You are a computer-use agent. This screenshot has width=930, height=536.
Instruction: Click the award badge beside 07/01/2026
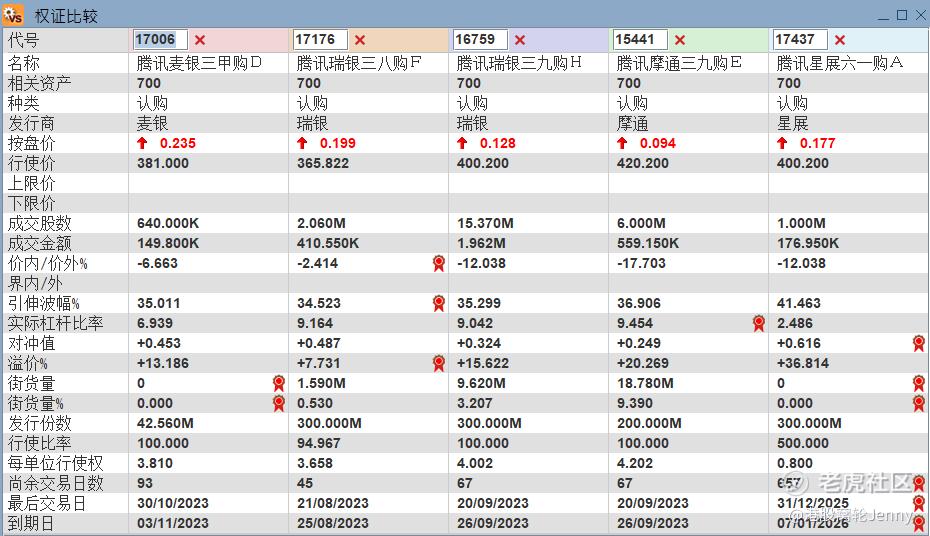pyautogui.click(x=919, y=524)
